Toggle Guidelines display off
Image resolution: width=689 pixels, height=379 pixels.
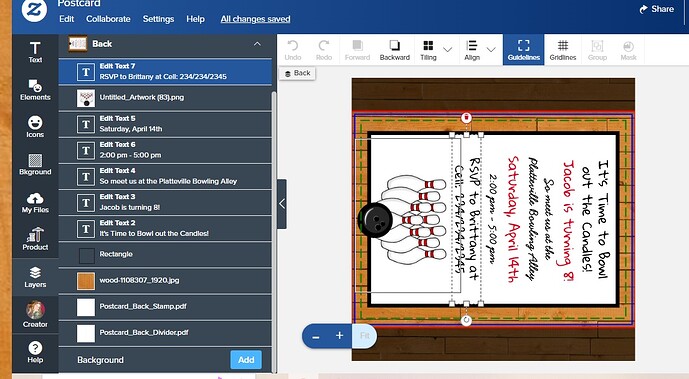[523, 50]
